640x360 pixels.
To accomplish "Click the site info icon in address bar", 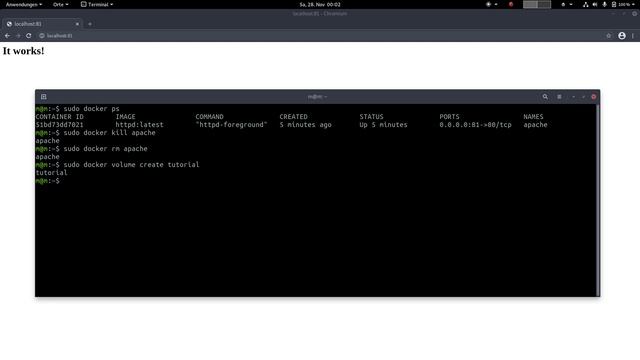I will 42,36.
